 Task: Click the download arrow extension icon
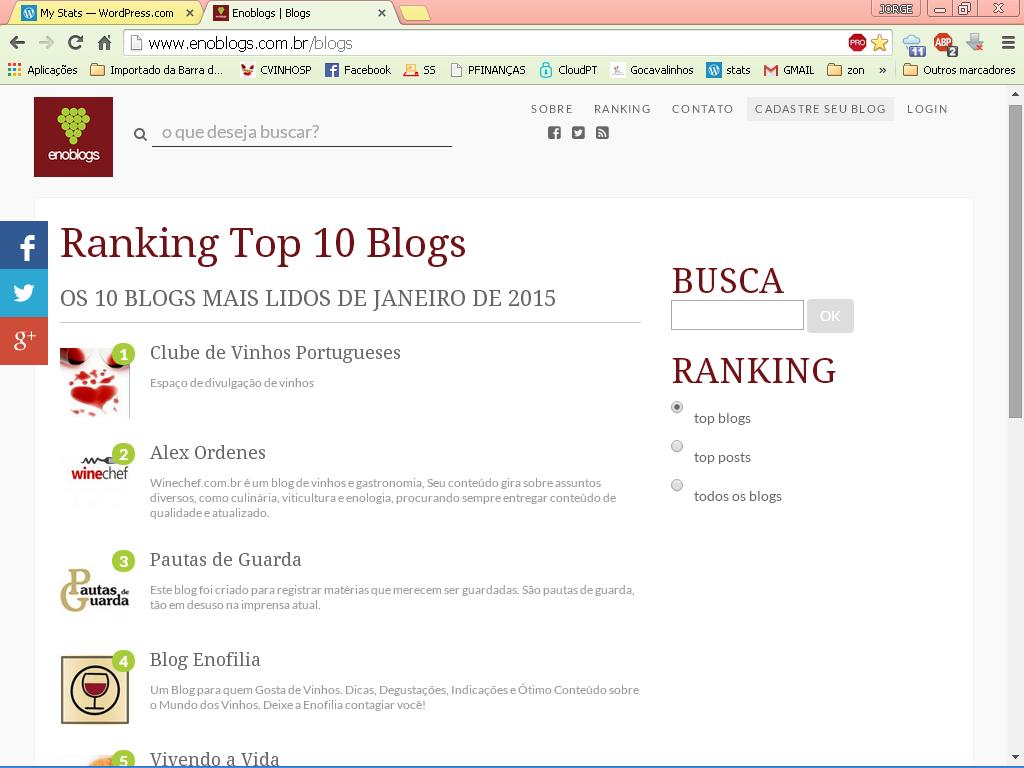pyautogui.click(x=975, y=43)
